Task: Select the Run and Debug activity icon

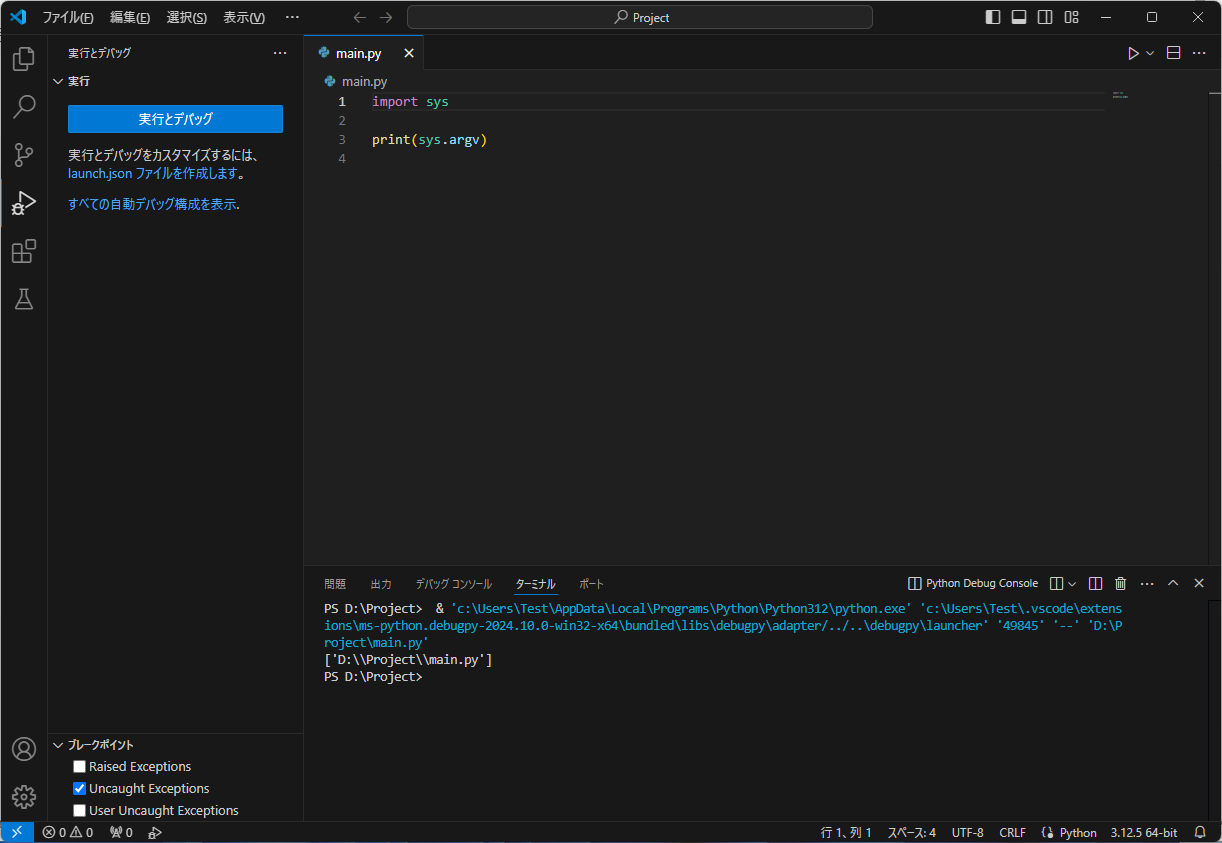Action: point(23,203)
